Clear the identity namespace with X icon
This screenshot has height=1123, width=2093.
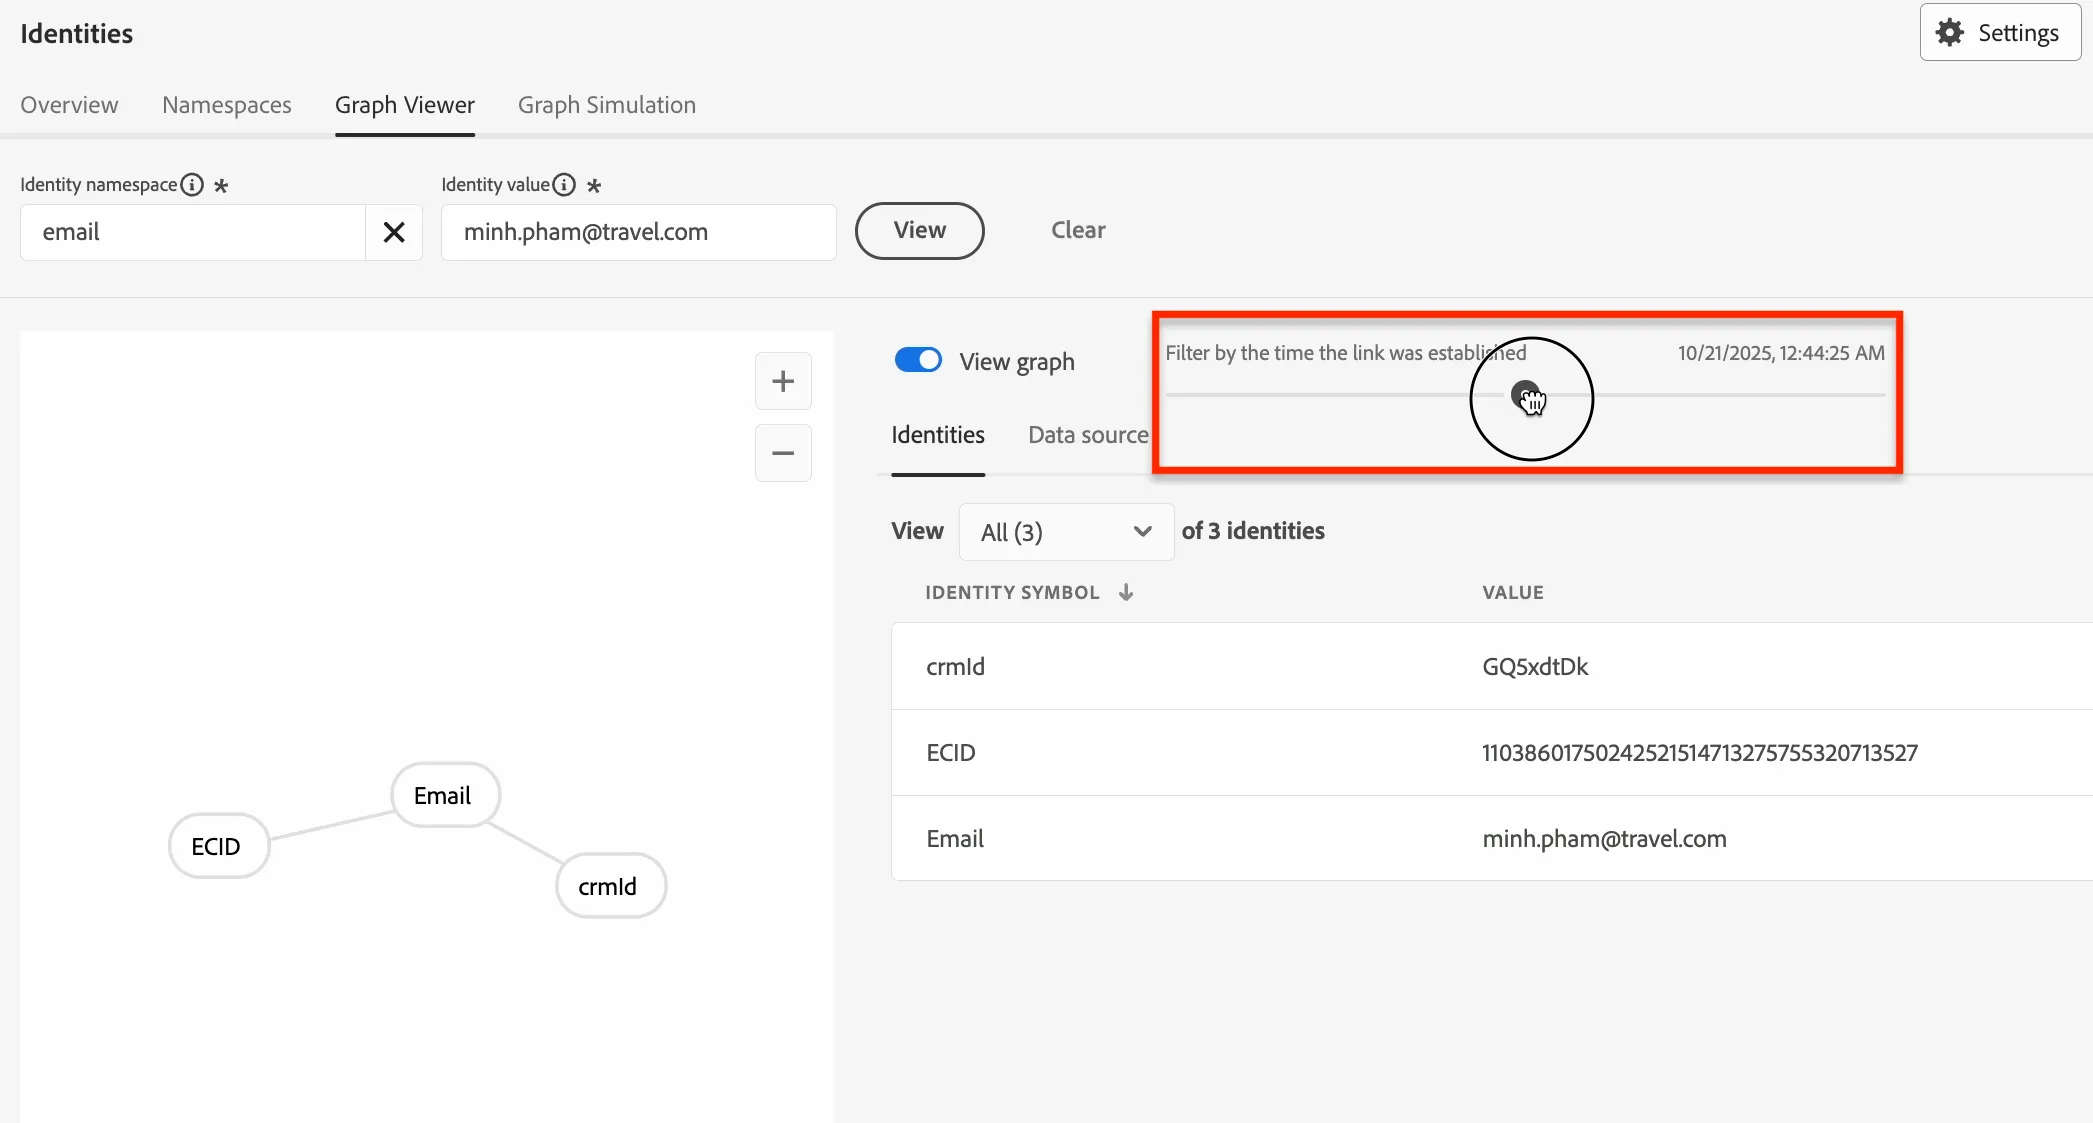tap(394, 232)
